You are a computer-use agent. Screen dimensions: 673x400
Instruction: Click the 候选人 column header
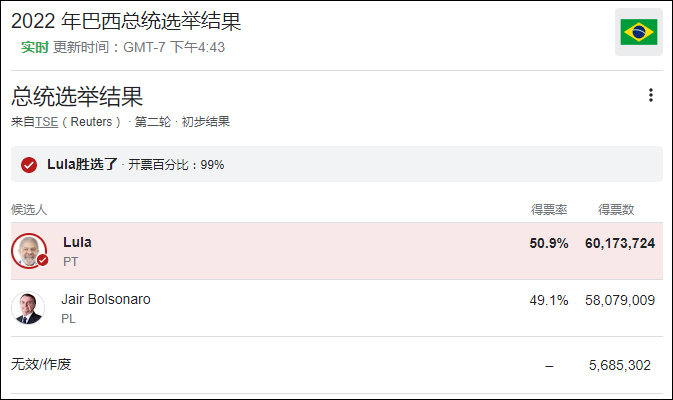pyautogui.click(x=29, y=209)
